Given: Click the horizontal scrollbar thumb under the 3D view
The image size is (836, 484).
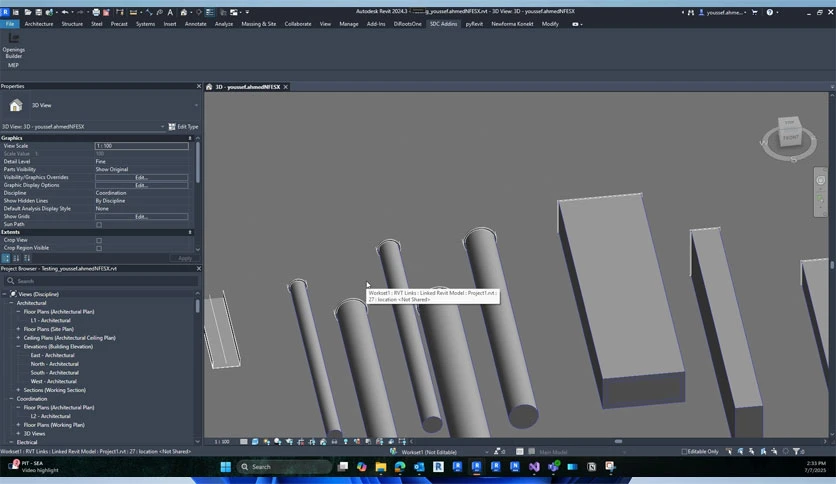Looking at the screenshot, I should click(618, 441).
